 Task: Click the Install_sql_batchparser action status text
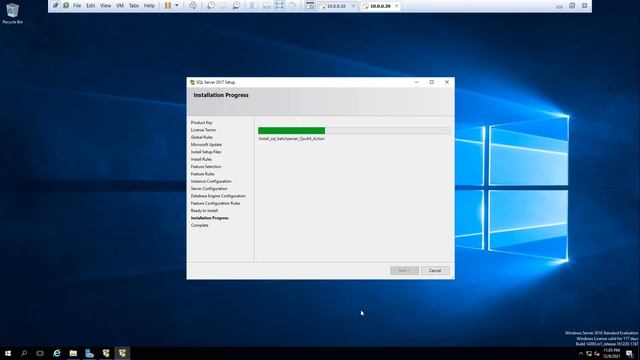[291, 139]
